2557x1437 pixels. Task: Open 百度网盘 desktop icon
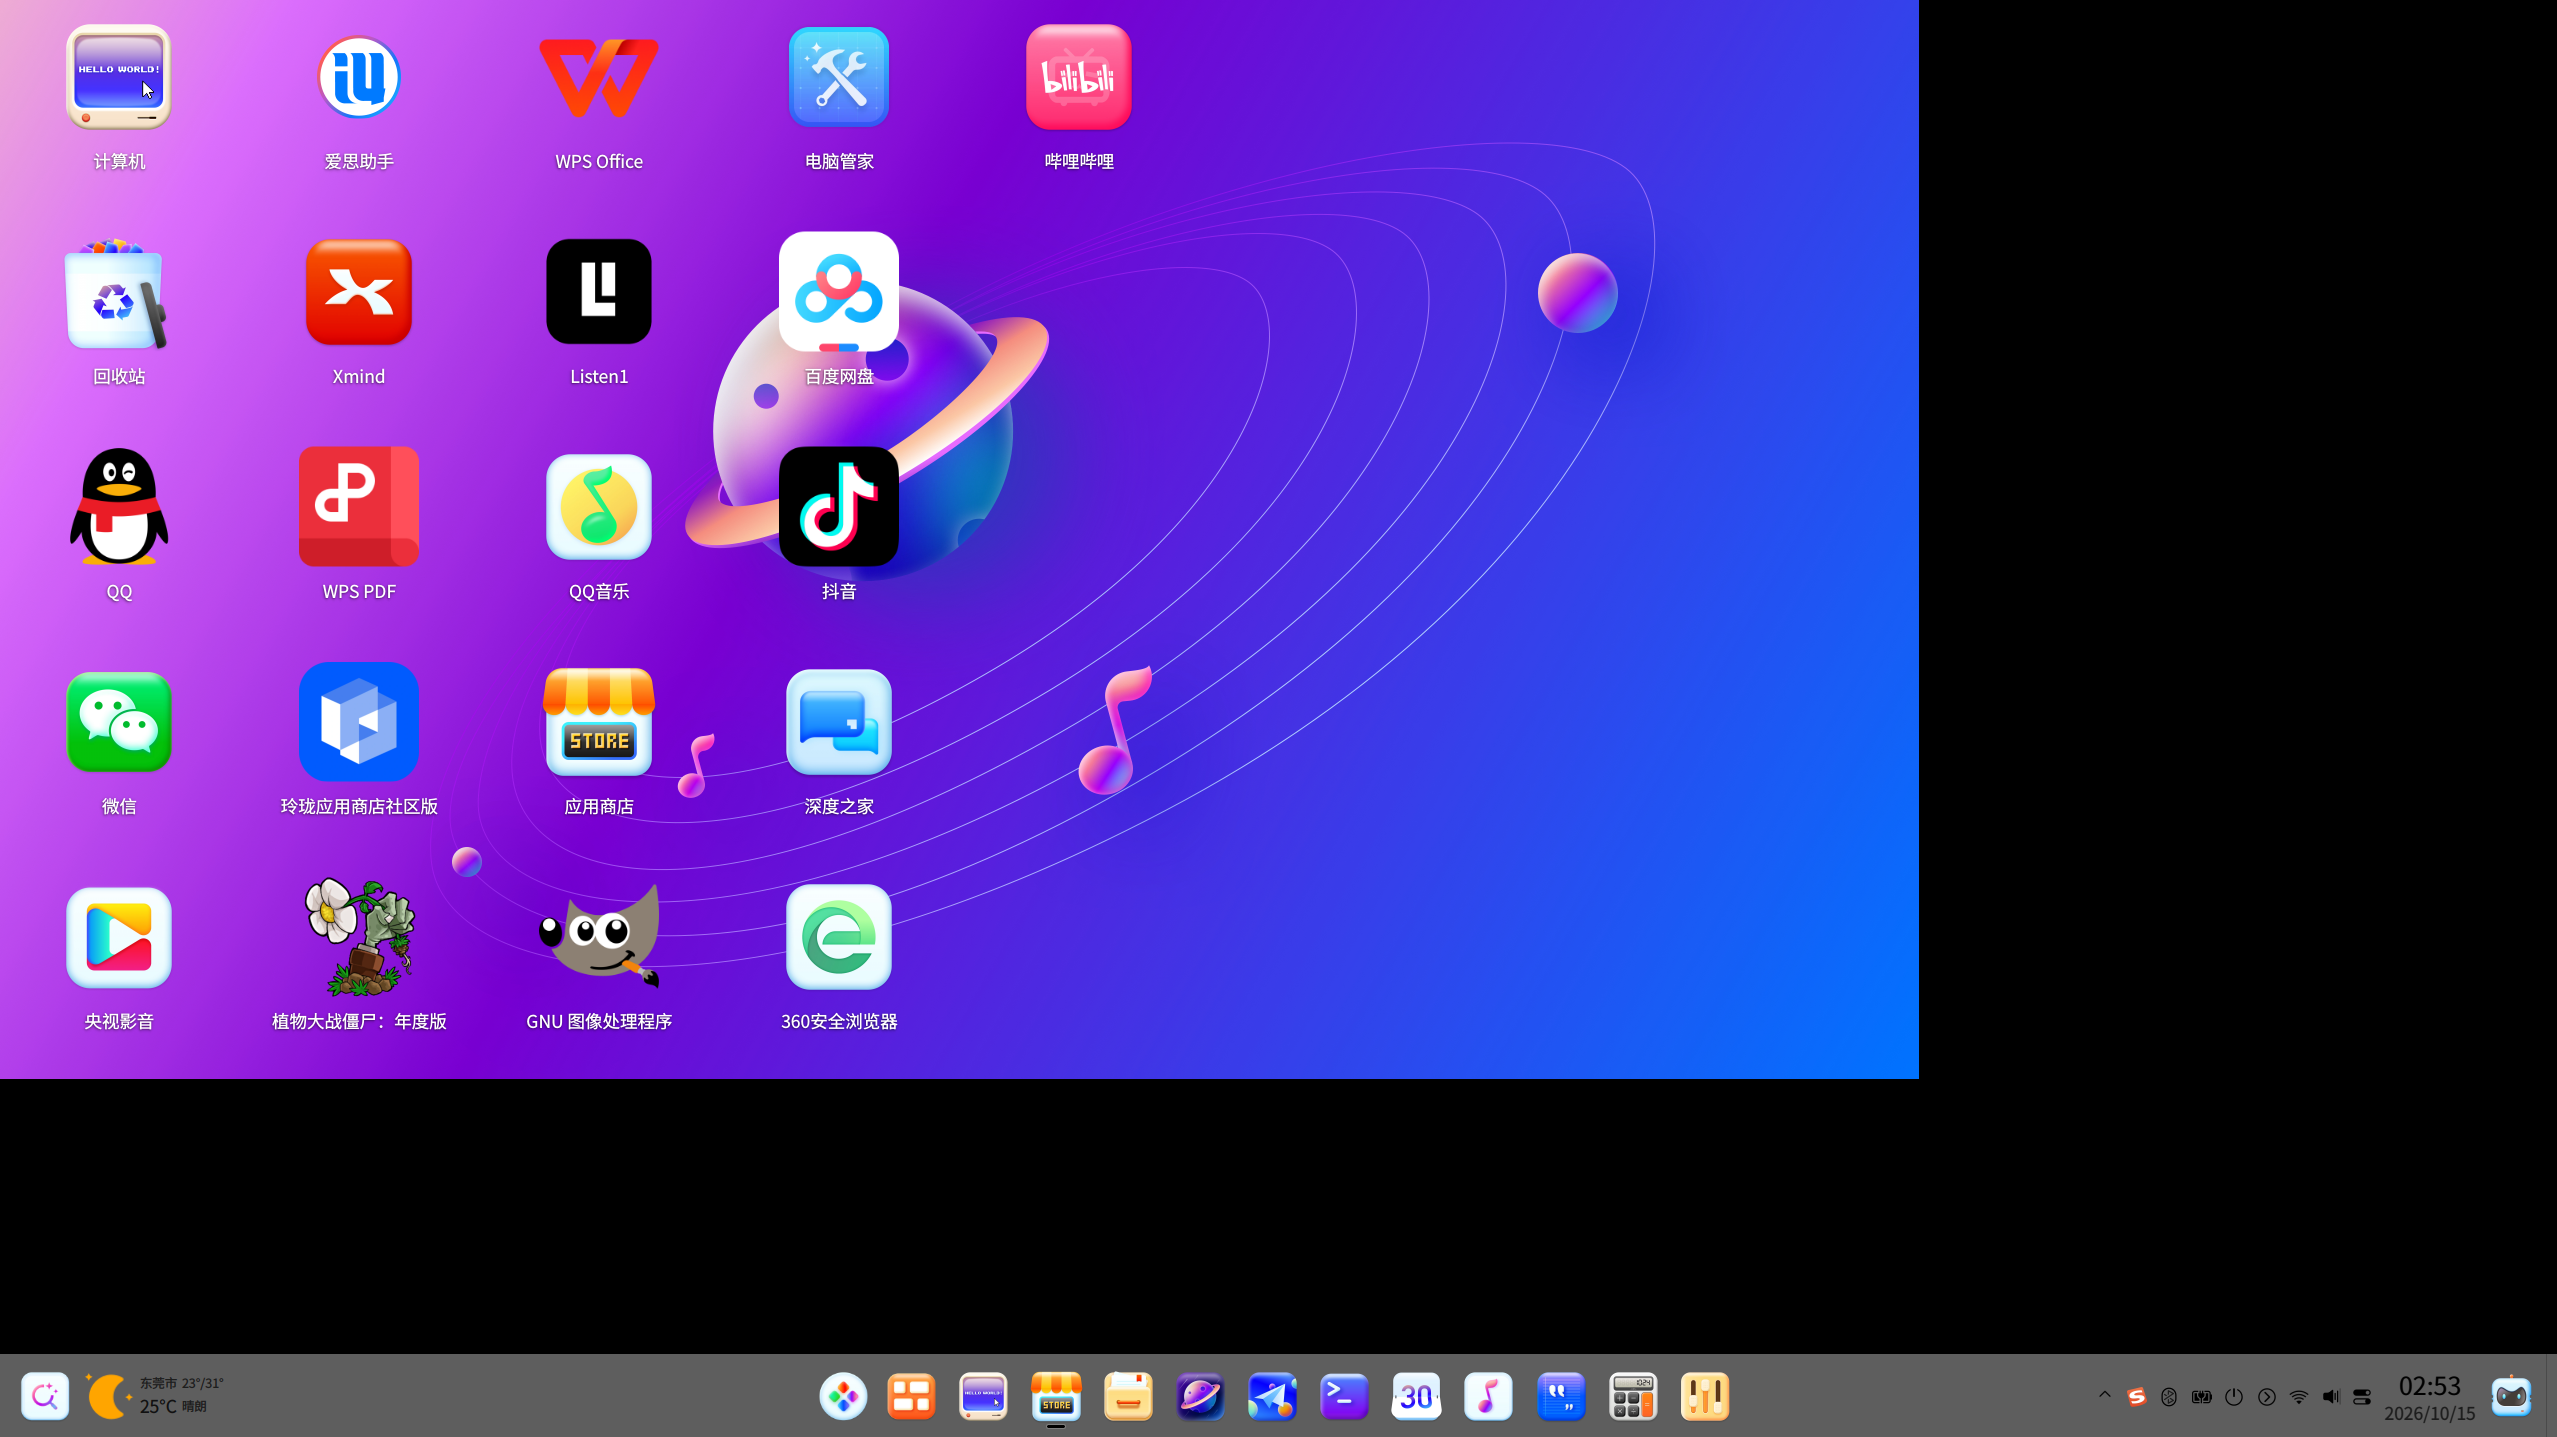[x=839, y=292]
